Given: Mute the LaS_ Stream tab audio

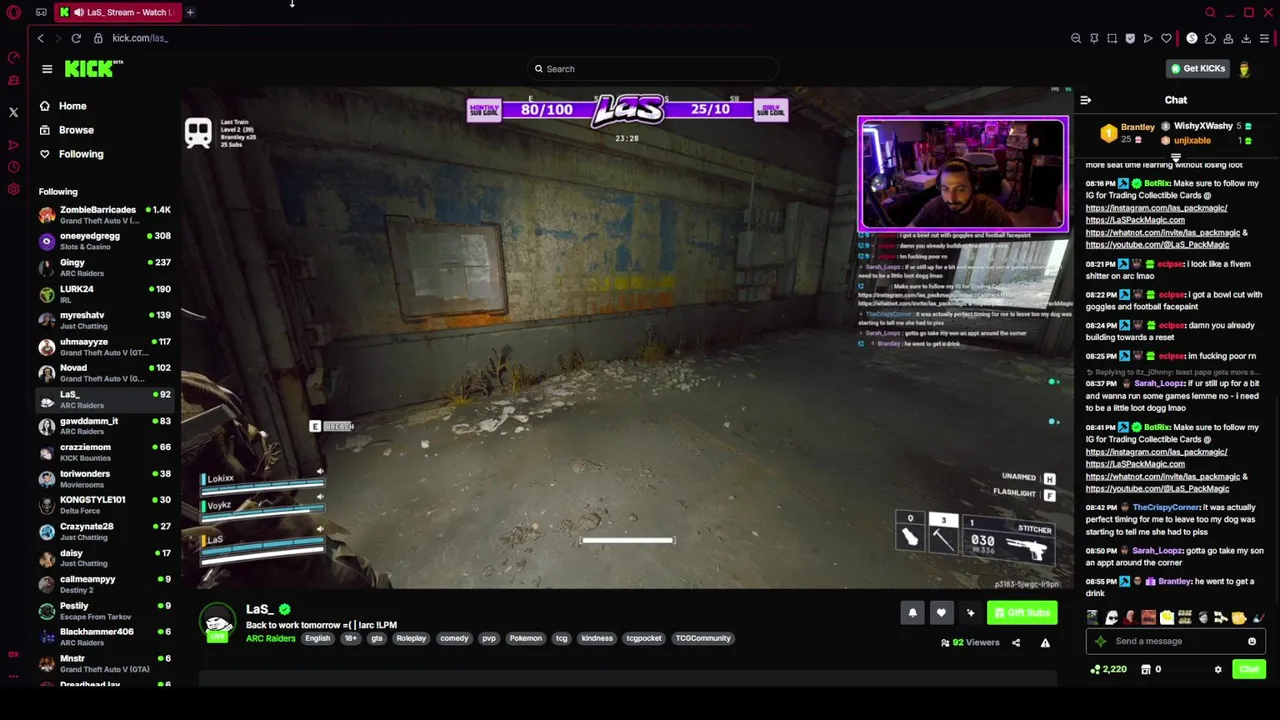Looking at the screenshot, I should click(79, 12).
